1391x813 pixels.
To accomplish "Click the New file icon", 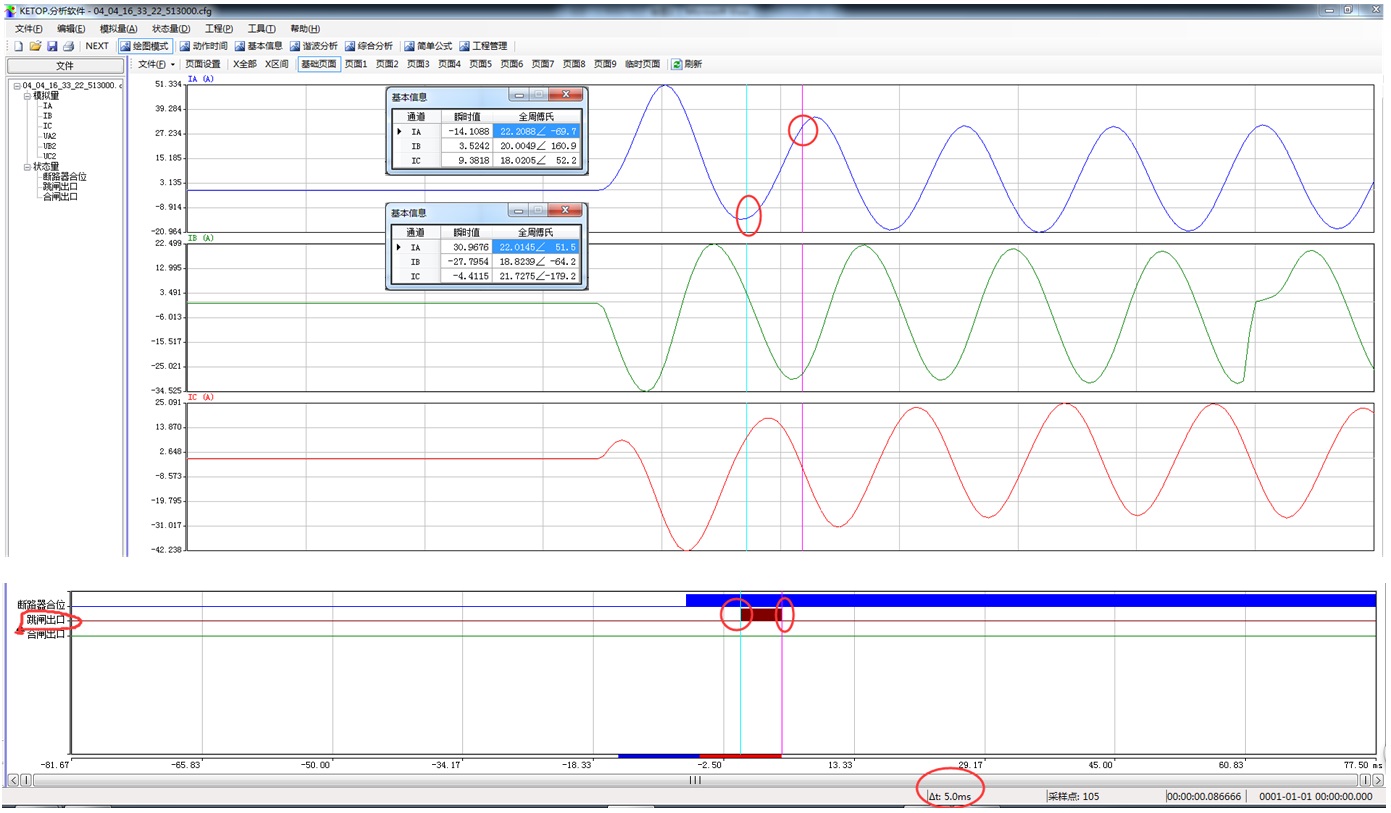I will (x=18, y=46).
